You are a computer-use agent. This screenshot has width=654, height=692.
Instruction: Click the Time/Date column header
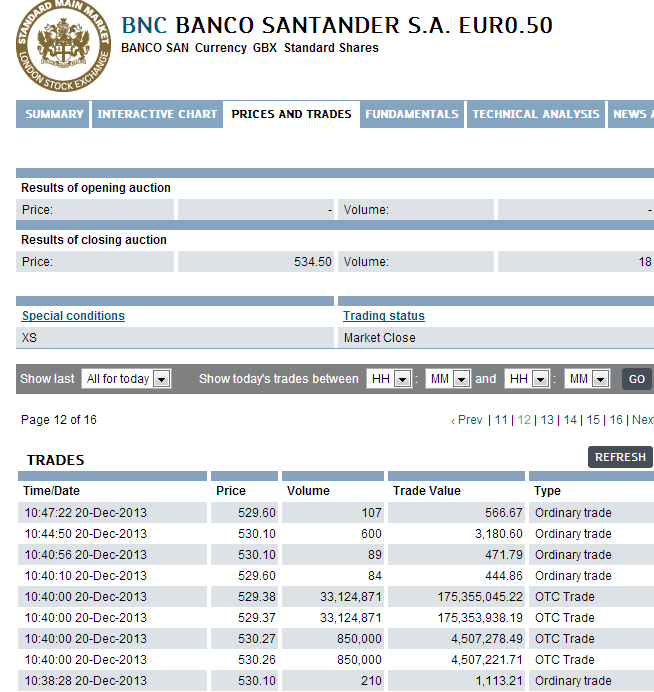coord(51,491)
